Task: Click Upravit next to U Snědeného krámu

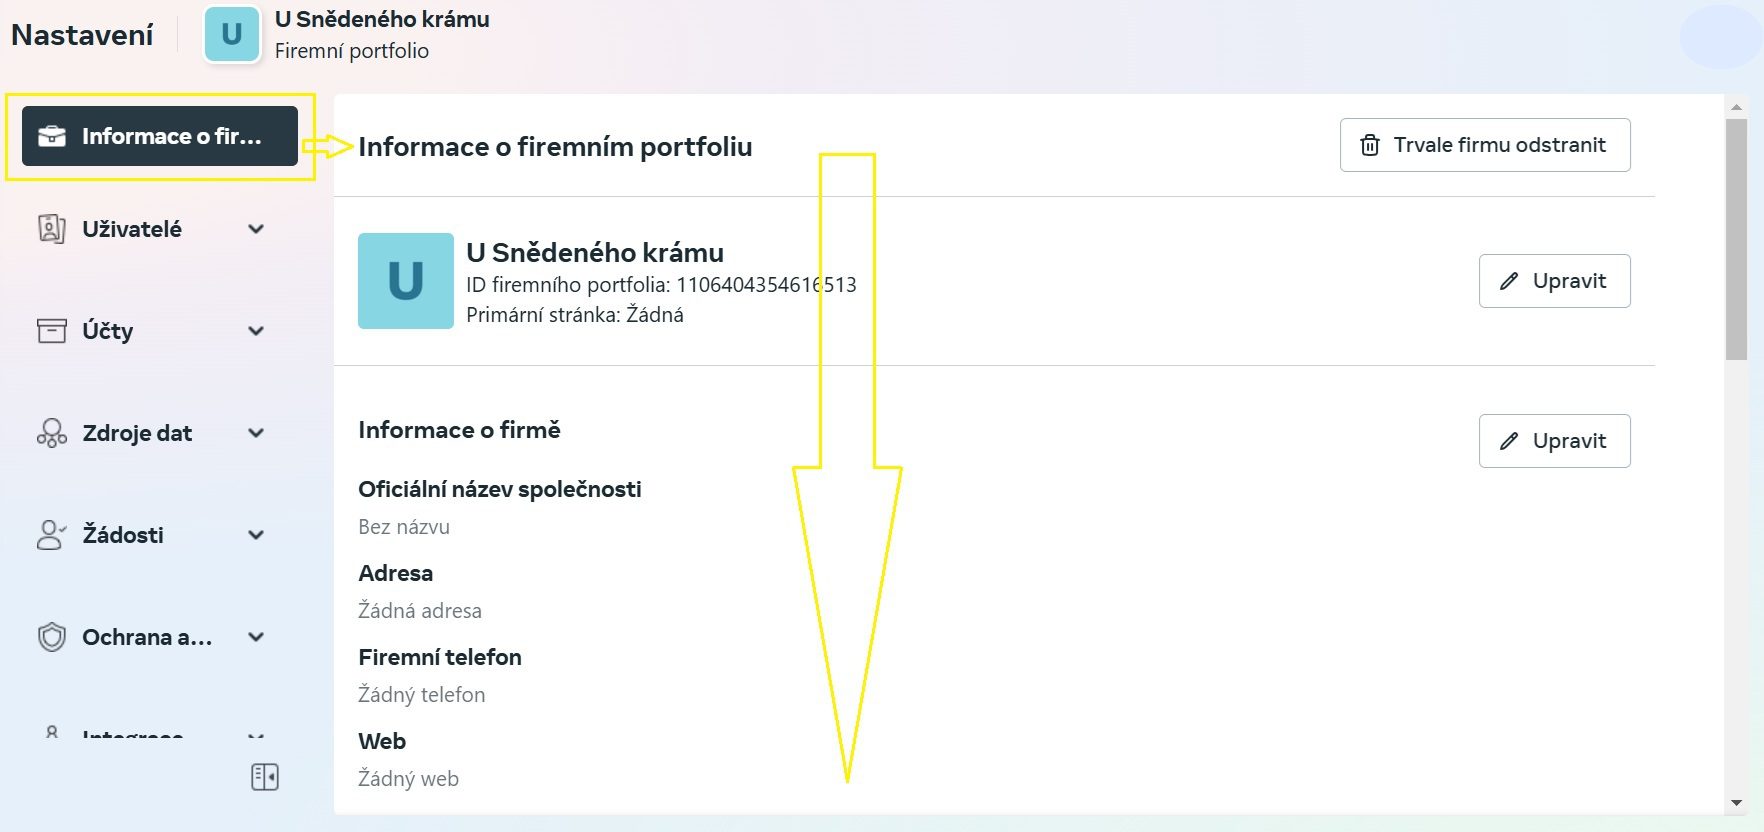Action: point(1554,281)
